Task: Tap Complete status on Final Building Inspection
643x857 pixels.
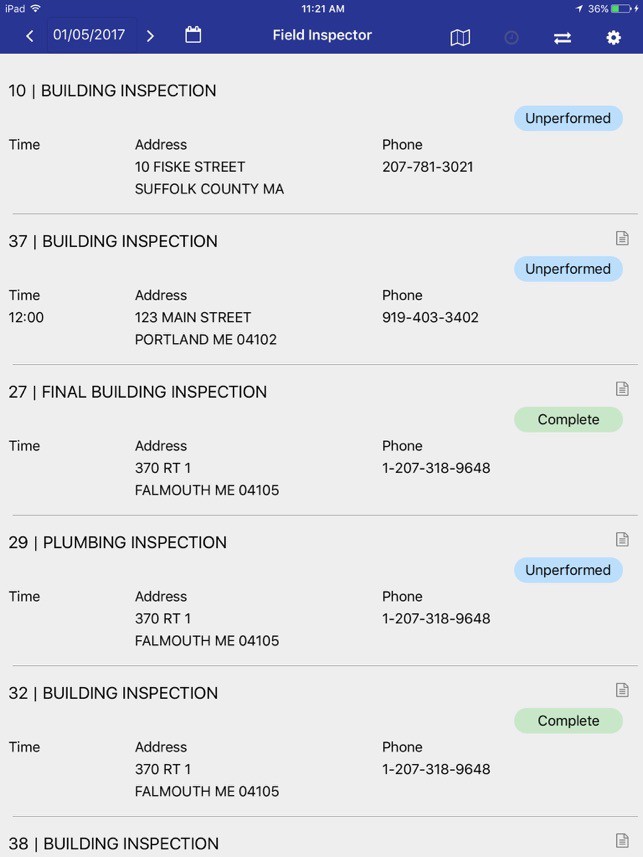Action: click(568, 420)
